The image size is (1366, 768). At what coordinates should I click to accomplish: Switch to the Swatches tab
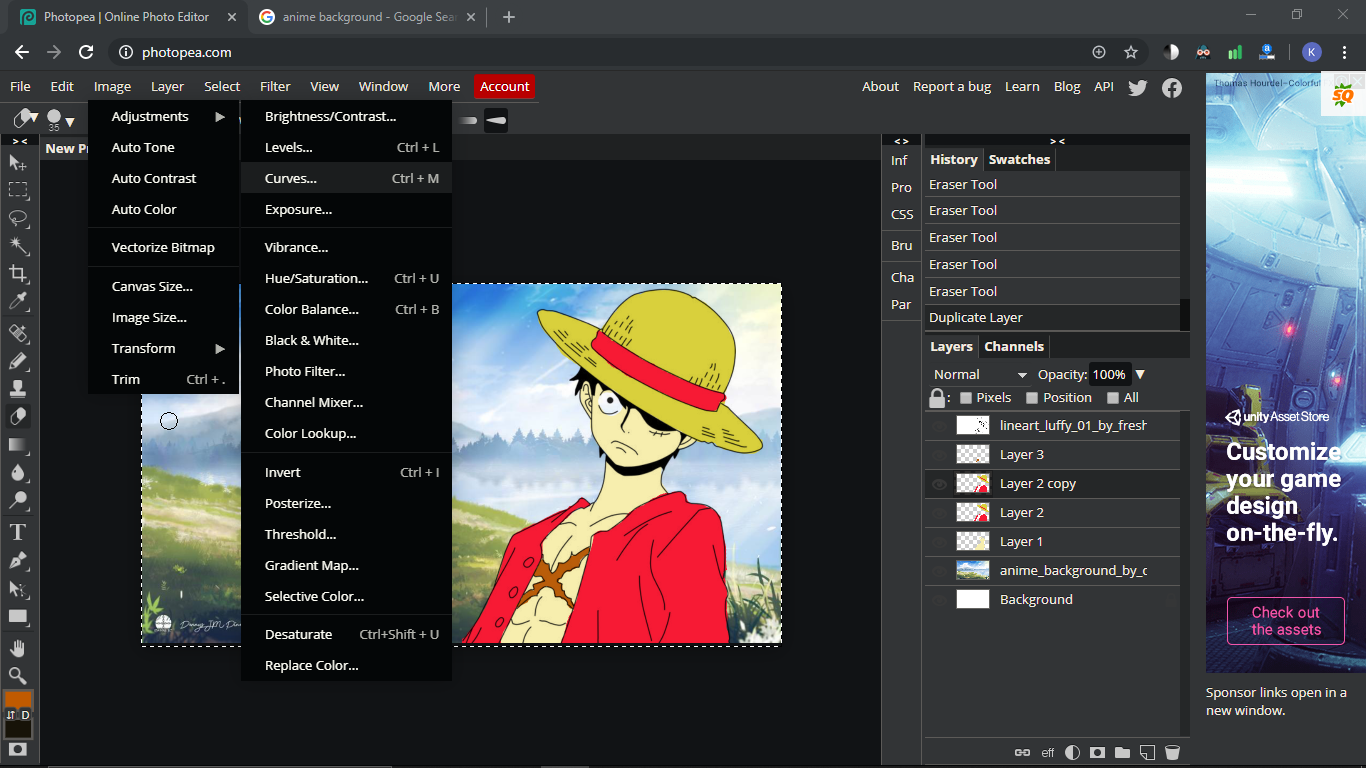(x=1019, y=160)
